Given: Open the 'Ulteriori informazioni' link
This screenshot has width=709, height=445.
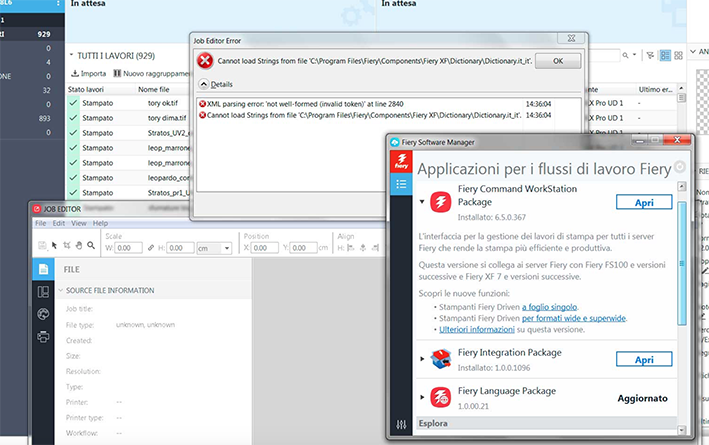Looking at the screenshot, I should pos(477,329).
